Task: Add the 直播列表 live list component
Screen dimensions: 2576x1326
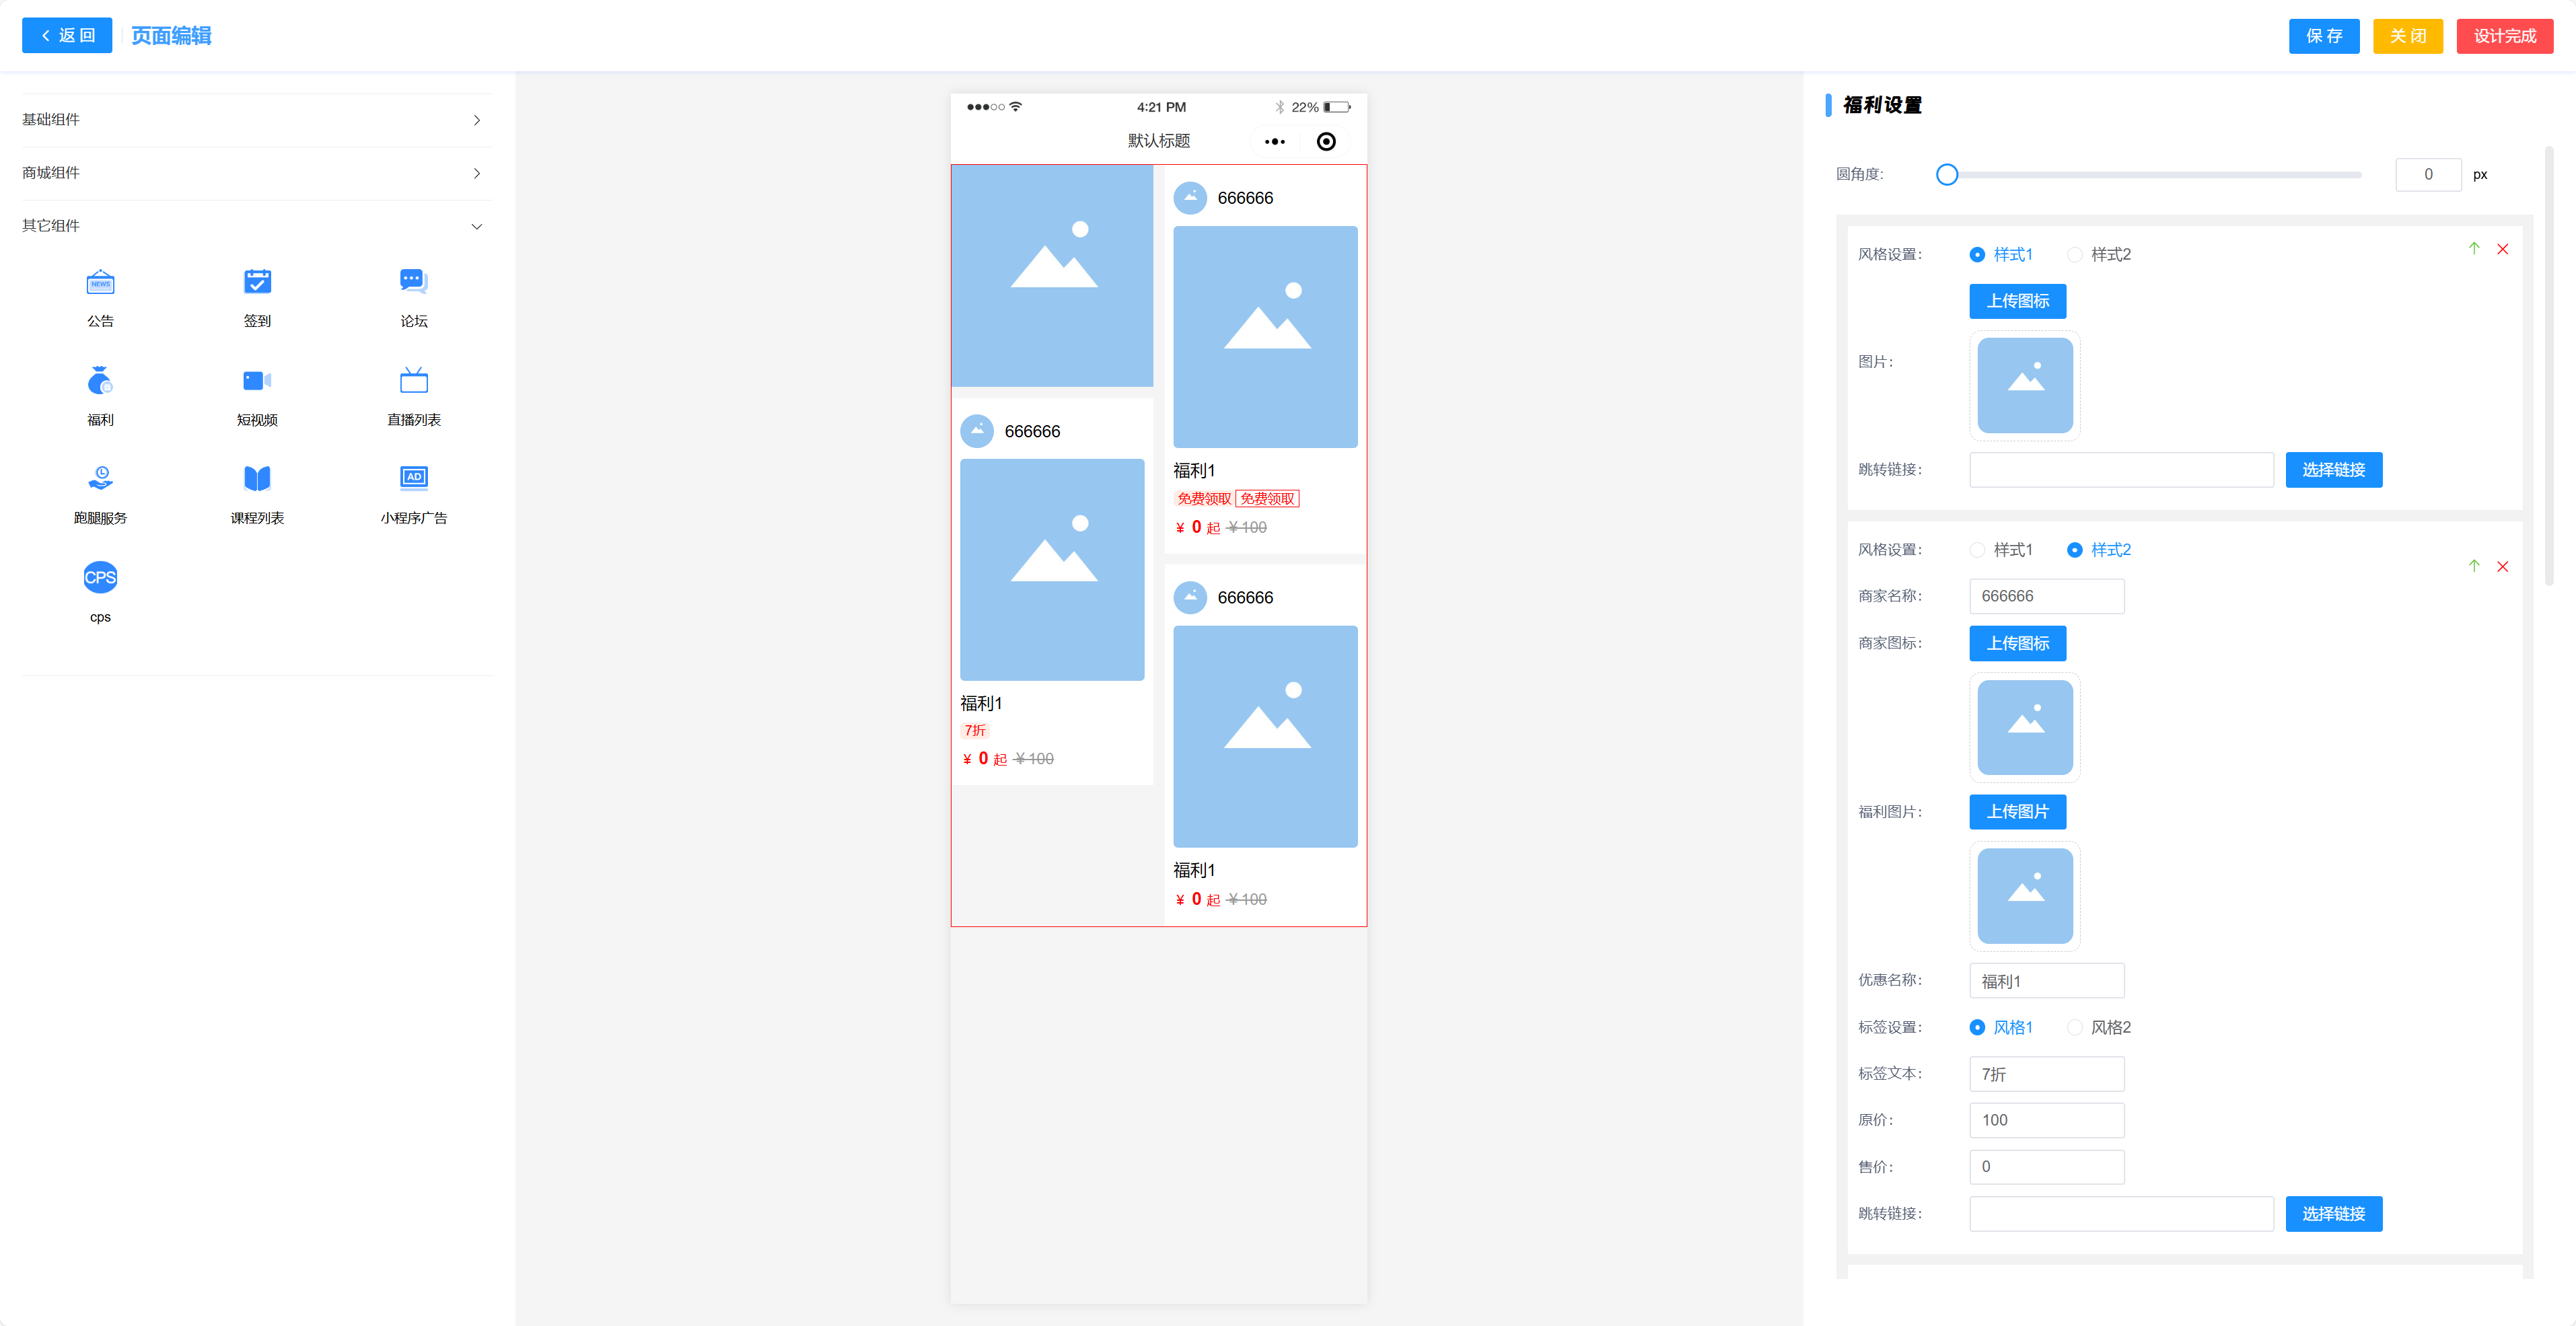Action: pos(413,381)
